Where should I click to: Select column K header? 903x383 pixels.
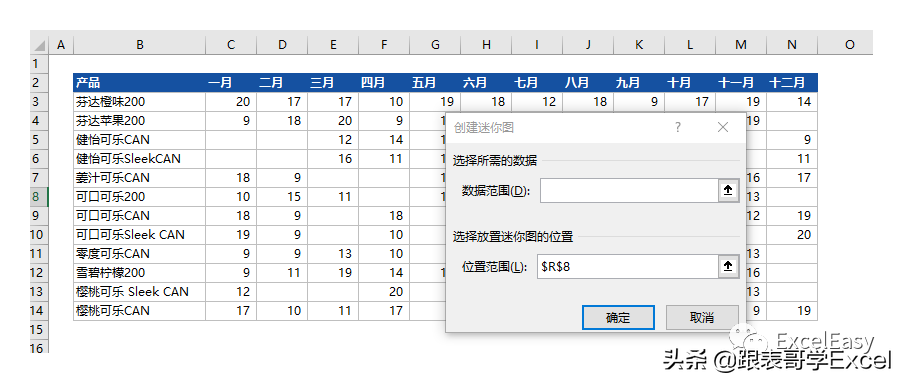coord(639,45)
